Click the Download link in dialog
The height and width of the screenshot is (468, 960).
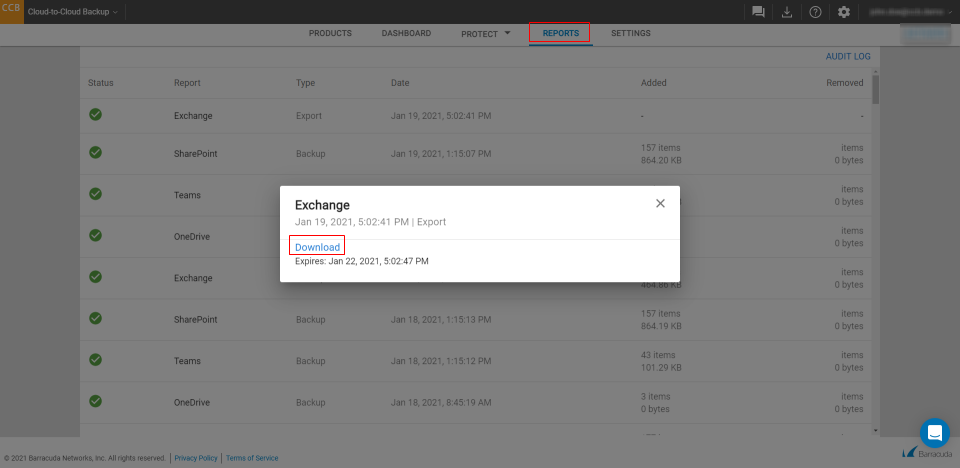point(317,247)
